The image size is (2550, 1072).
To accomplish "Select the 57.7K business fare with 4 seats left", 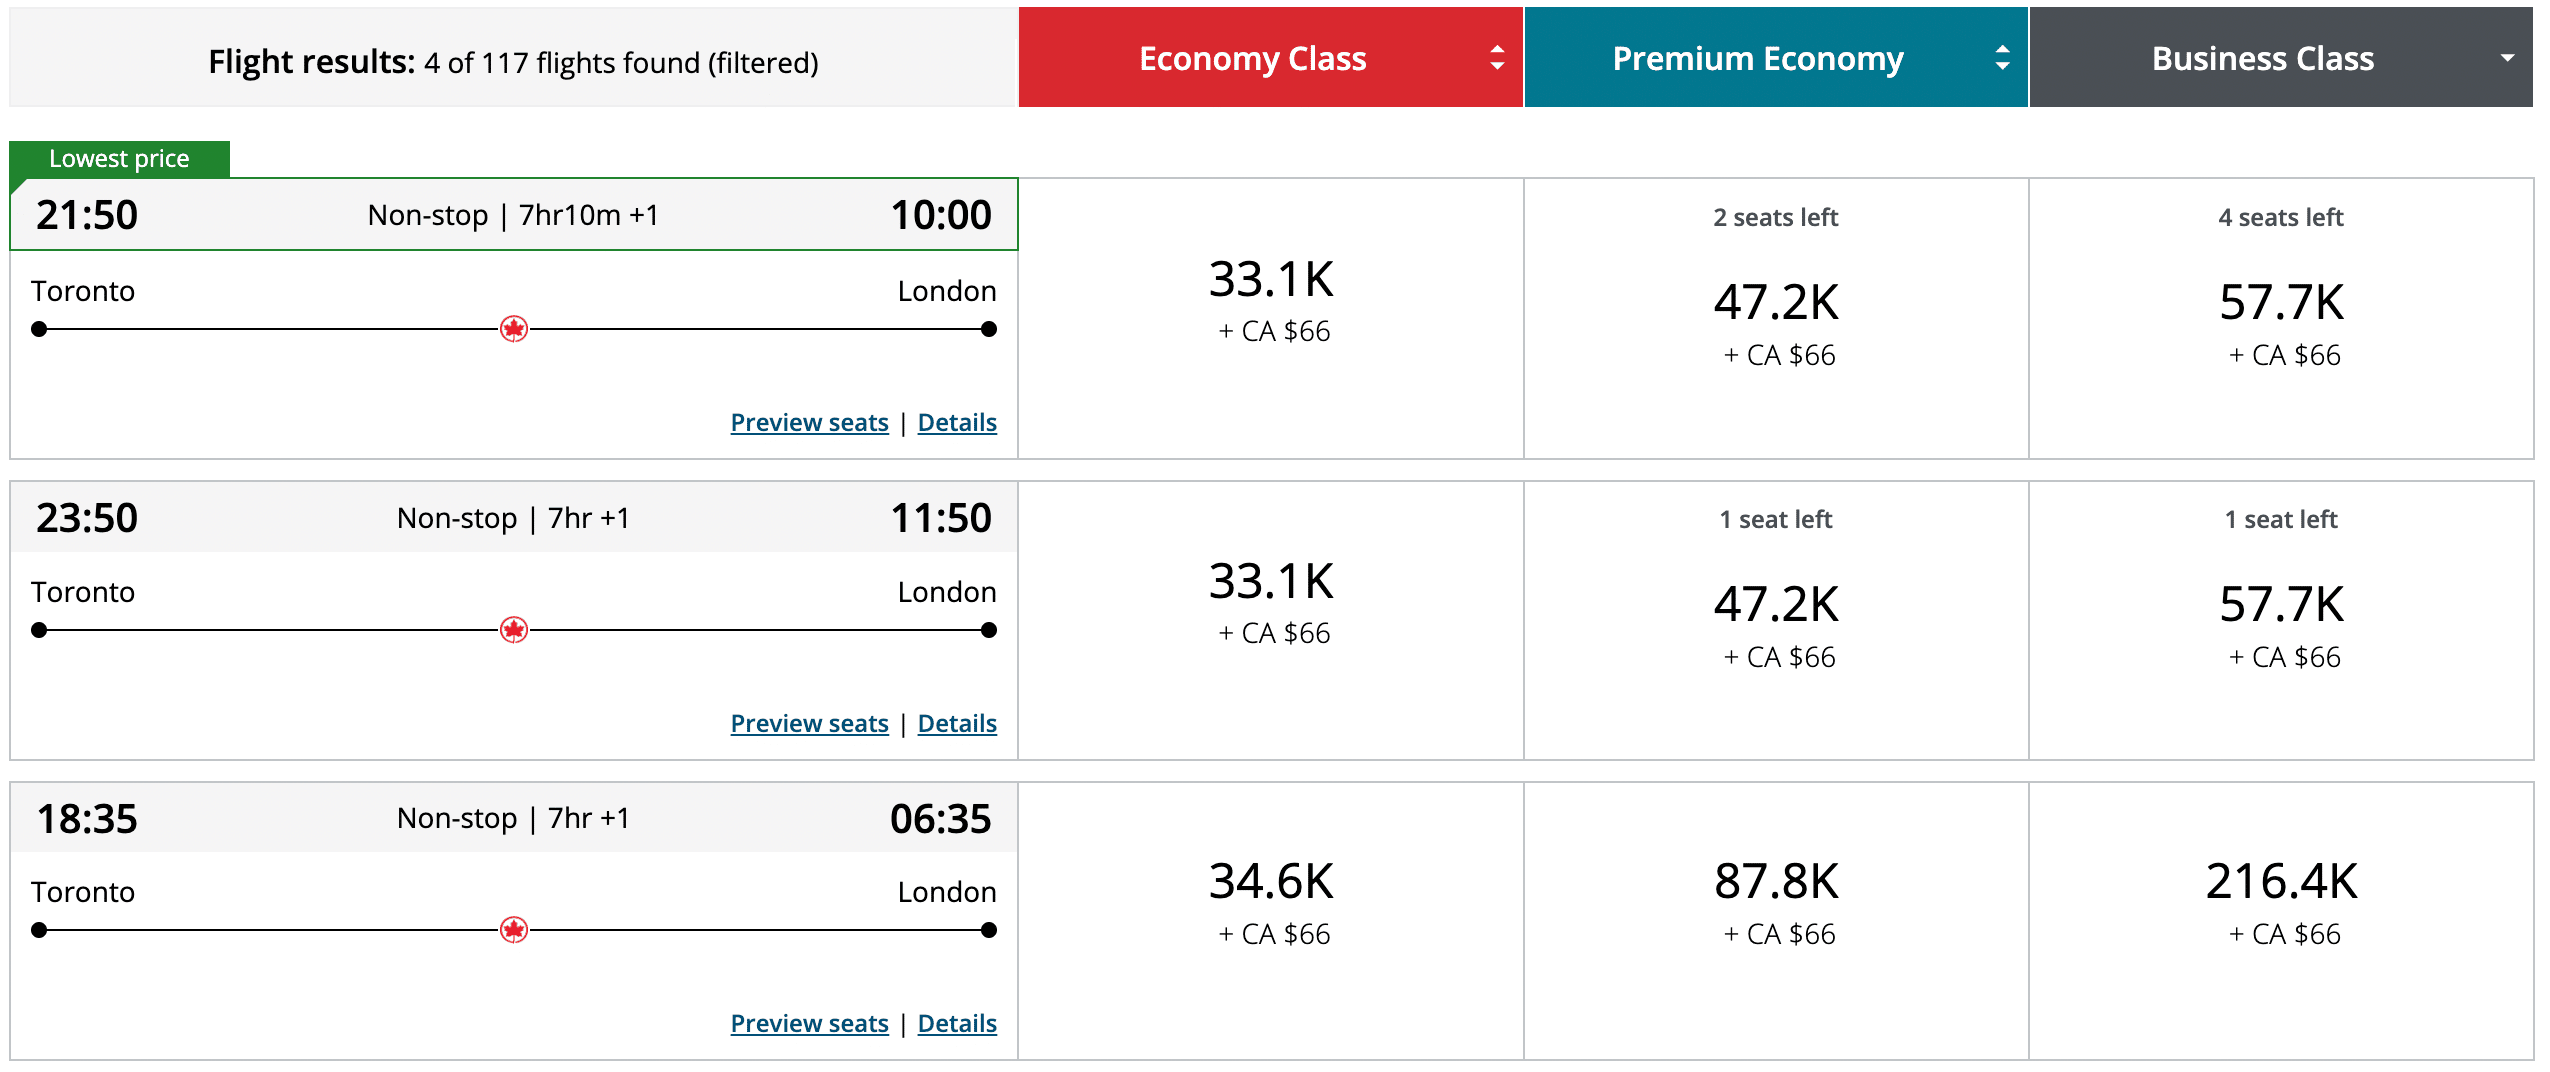I will point(2281,300).
